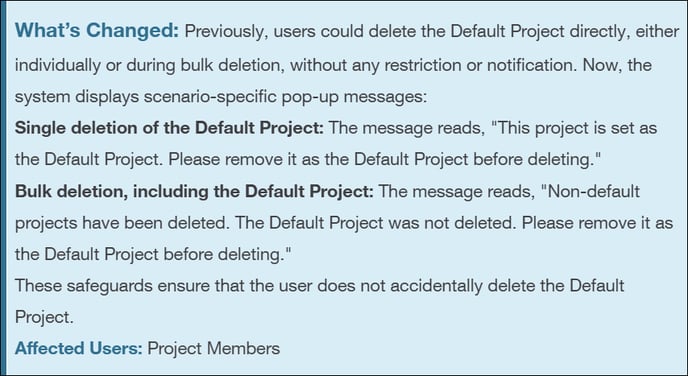Click the "Affected Users:" label

pos(79,348)
